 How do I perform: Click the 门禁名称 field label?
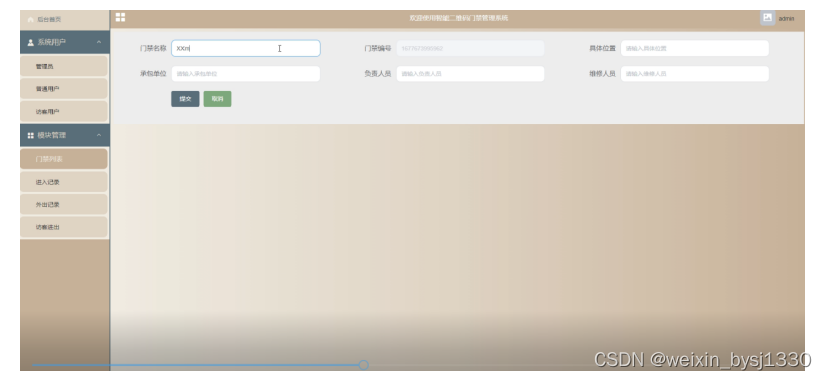(x=153, y=48)
